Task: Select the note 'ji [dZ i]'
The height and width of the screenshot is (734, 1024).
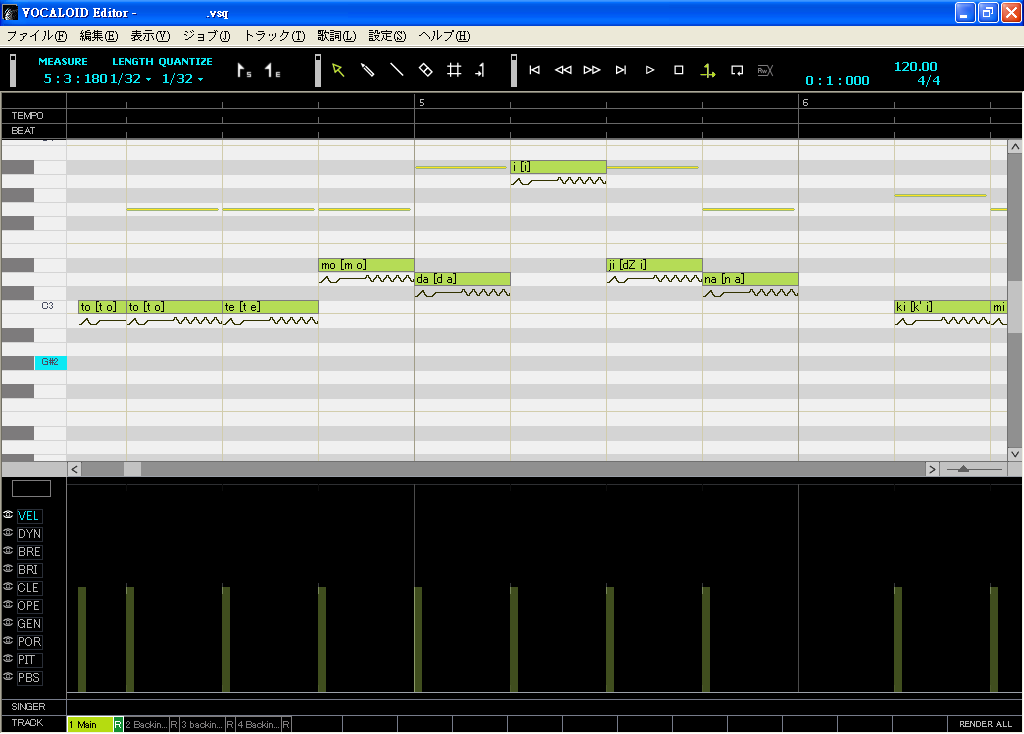Action: pos(654,264)
